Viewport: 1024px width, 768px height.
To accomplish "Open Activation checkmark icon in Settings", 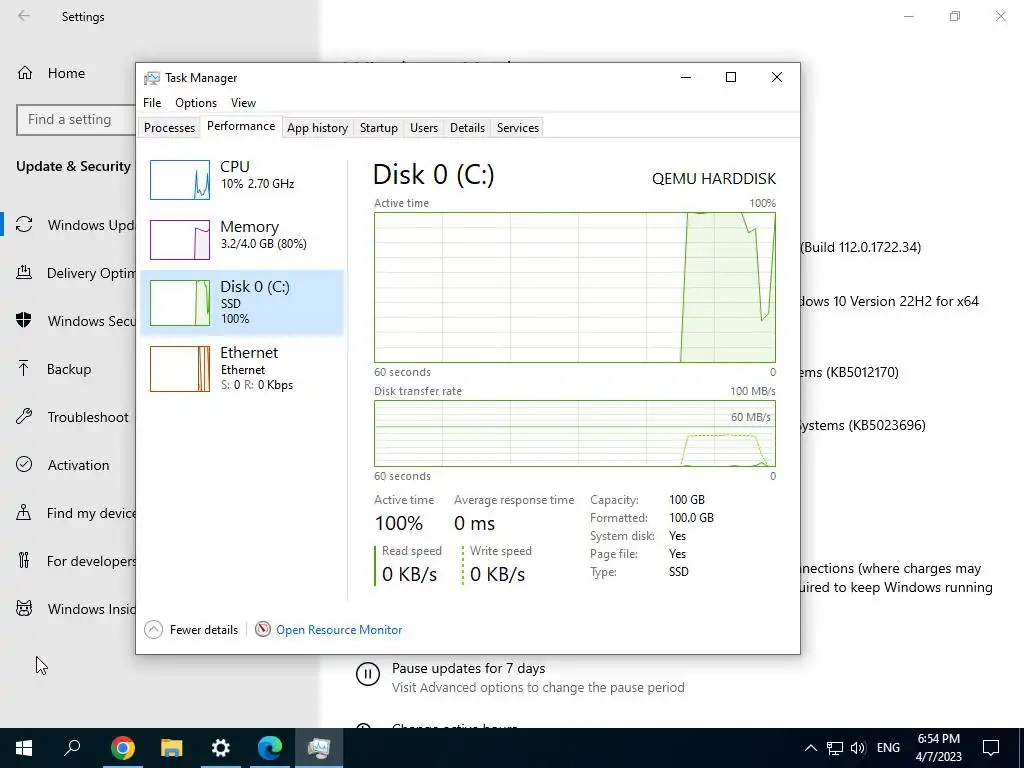I will click(24, 464).
